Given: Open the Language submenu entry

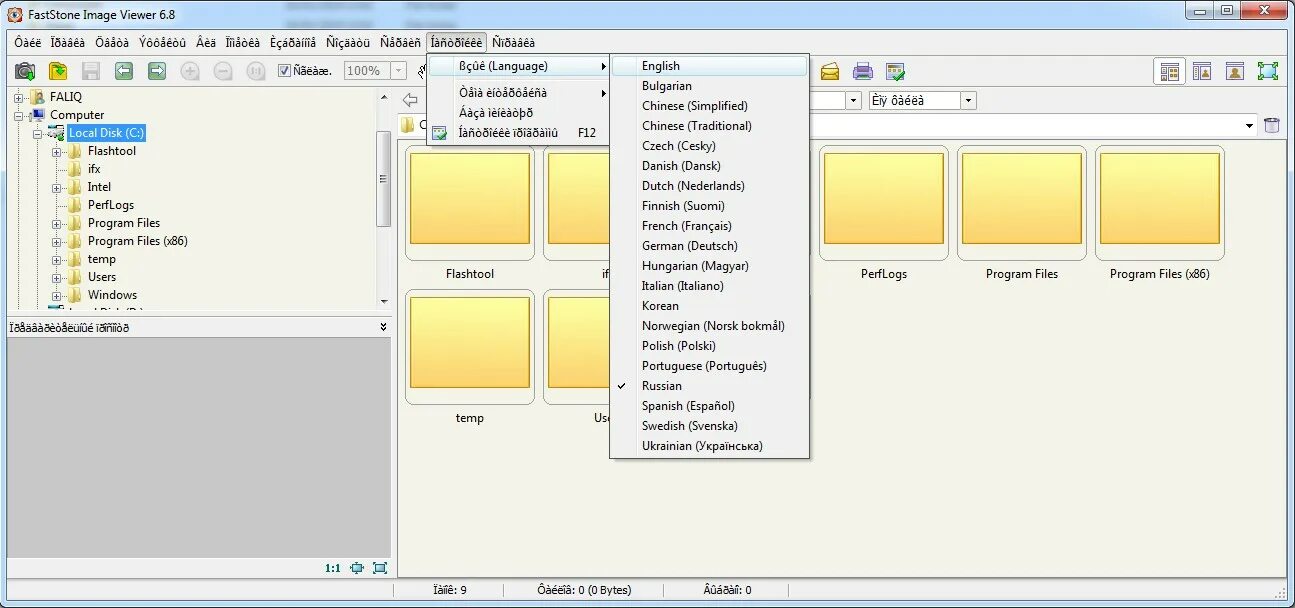Looking at the screenshot, I should (518, 66).
